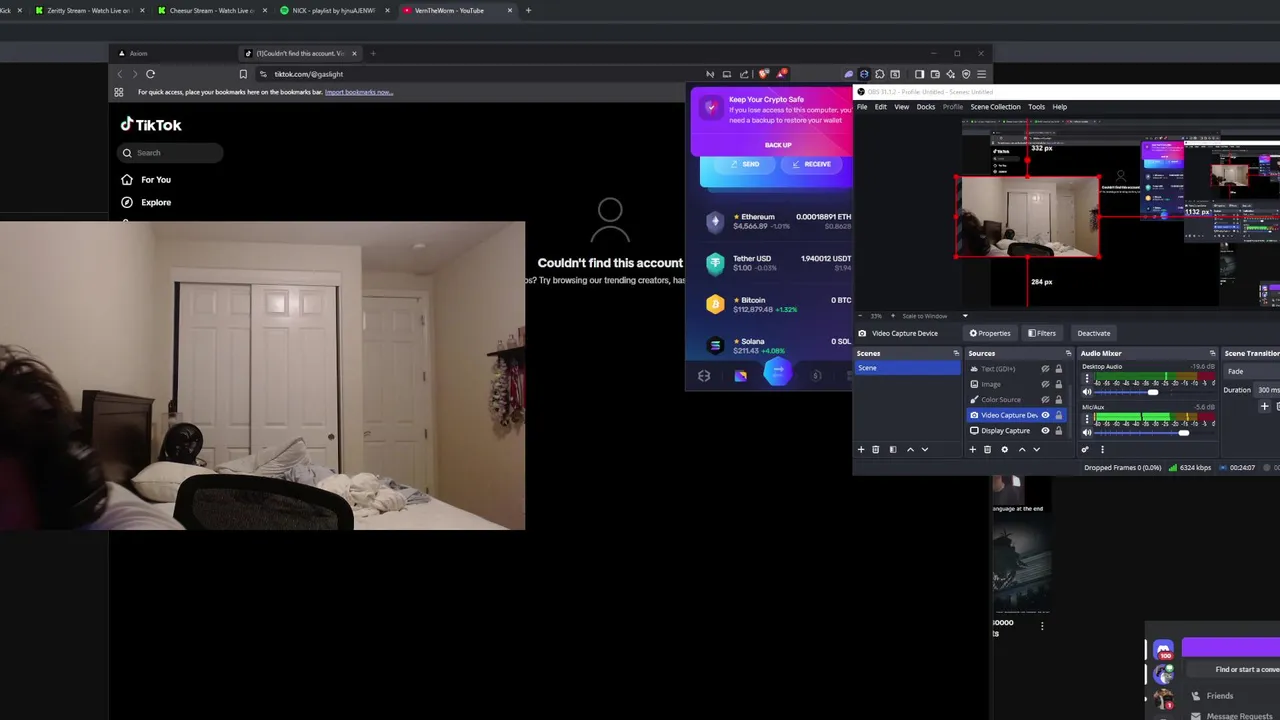Open the OBS Docks menu
The image size is (1280, 720).
pos(926,107)
